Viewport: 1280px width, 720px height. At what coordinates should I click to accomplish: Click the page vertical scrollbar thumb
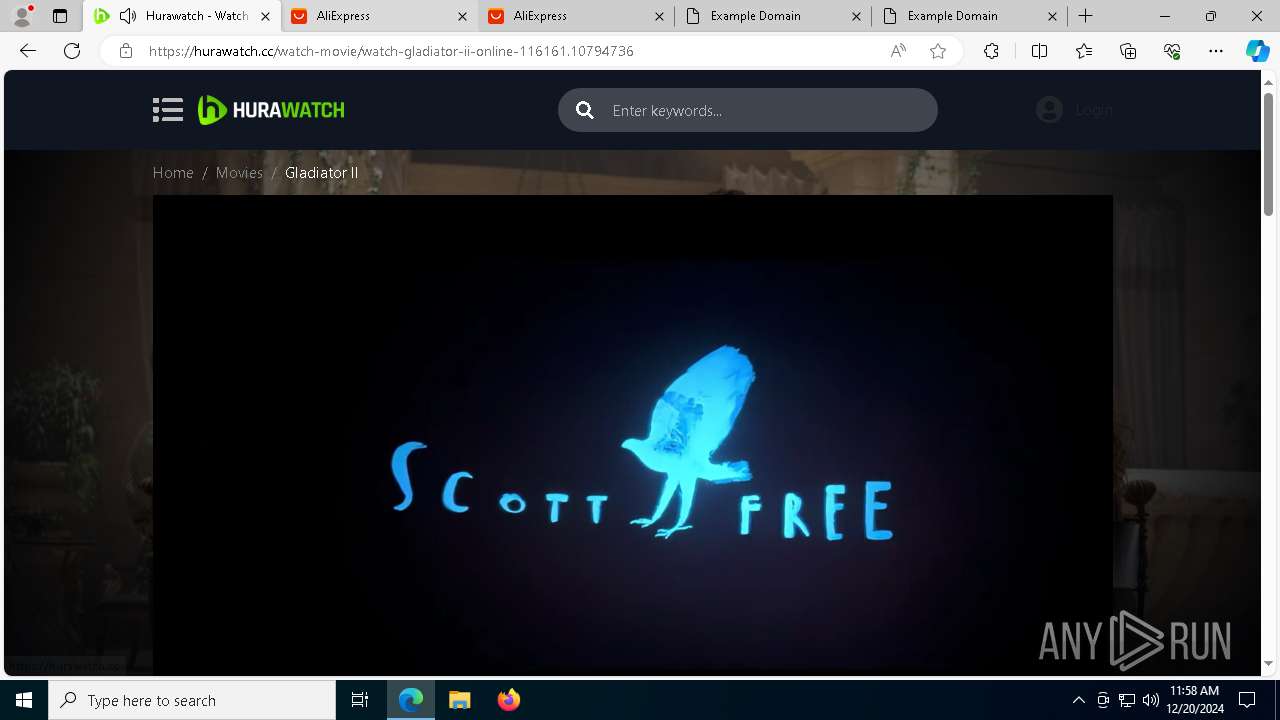point(1269,154)
